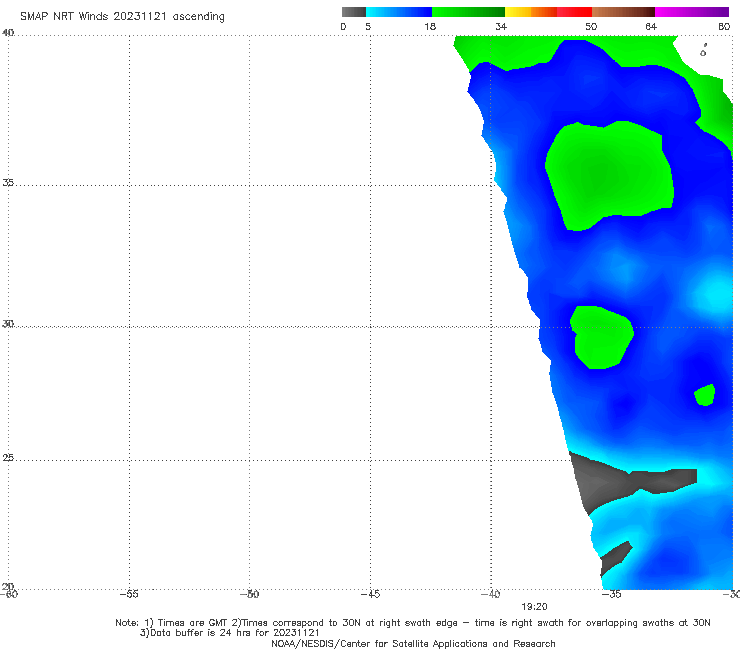This screenshot has height=650, width=740.
Task: Click the color bar label '34'
Action: tap(501, 26)
